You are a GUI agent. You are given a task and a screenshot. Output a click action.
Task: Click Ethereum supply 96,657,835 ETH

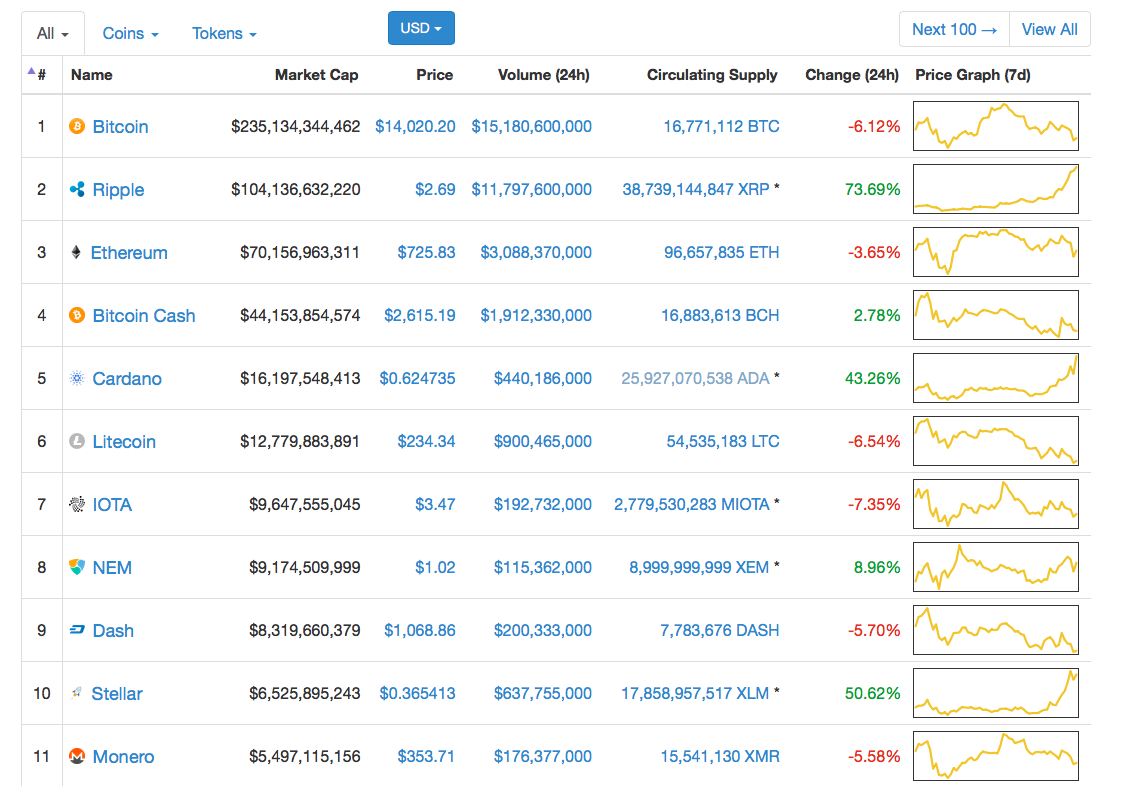[722, 252]
